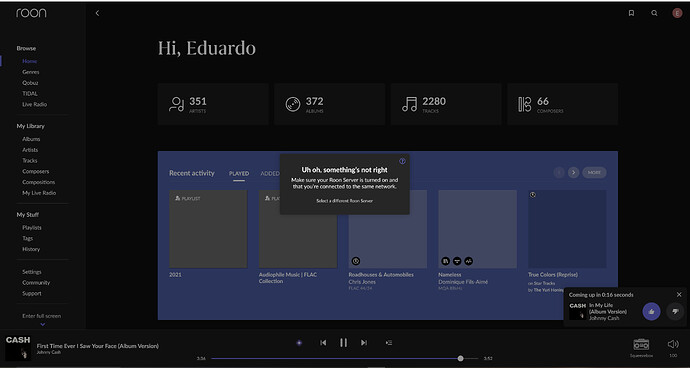Pause playback of the current song
The height and width of the screenshot is (368, 690).
[344, 342]
